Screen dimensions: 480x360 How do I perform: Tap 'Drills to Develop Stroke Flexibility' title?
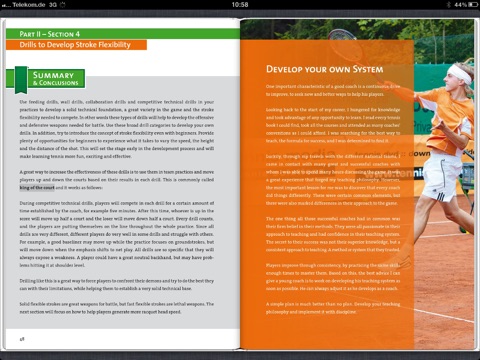pyautogui.click(x=75, y=45)
